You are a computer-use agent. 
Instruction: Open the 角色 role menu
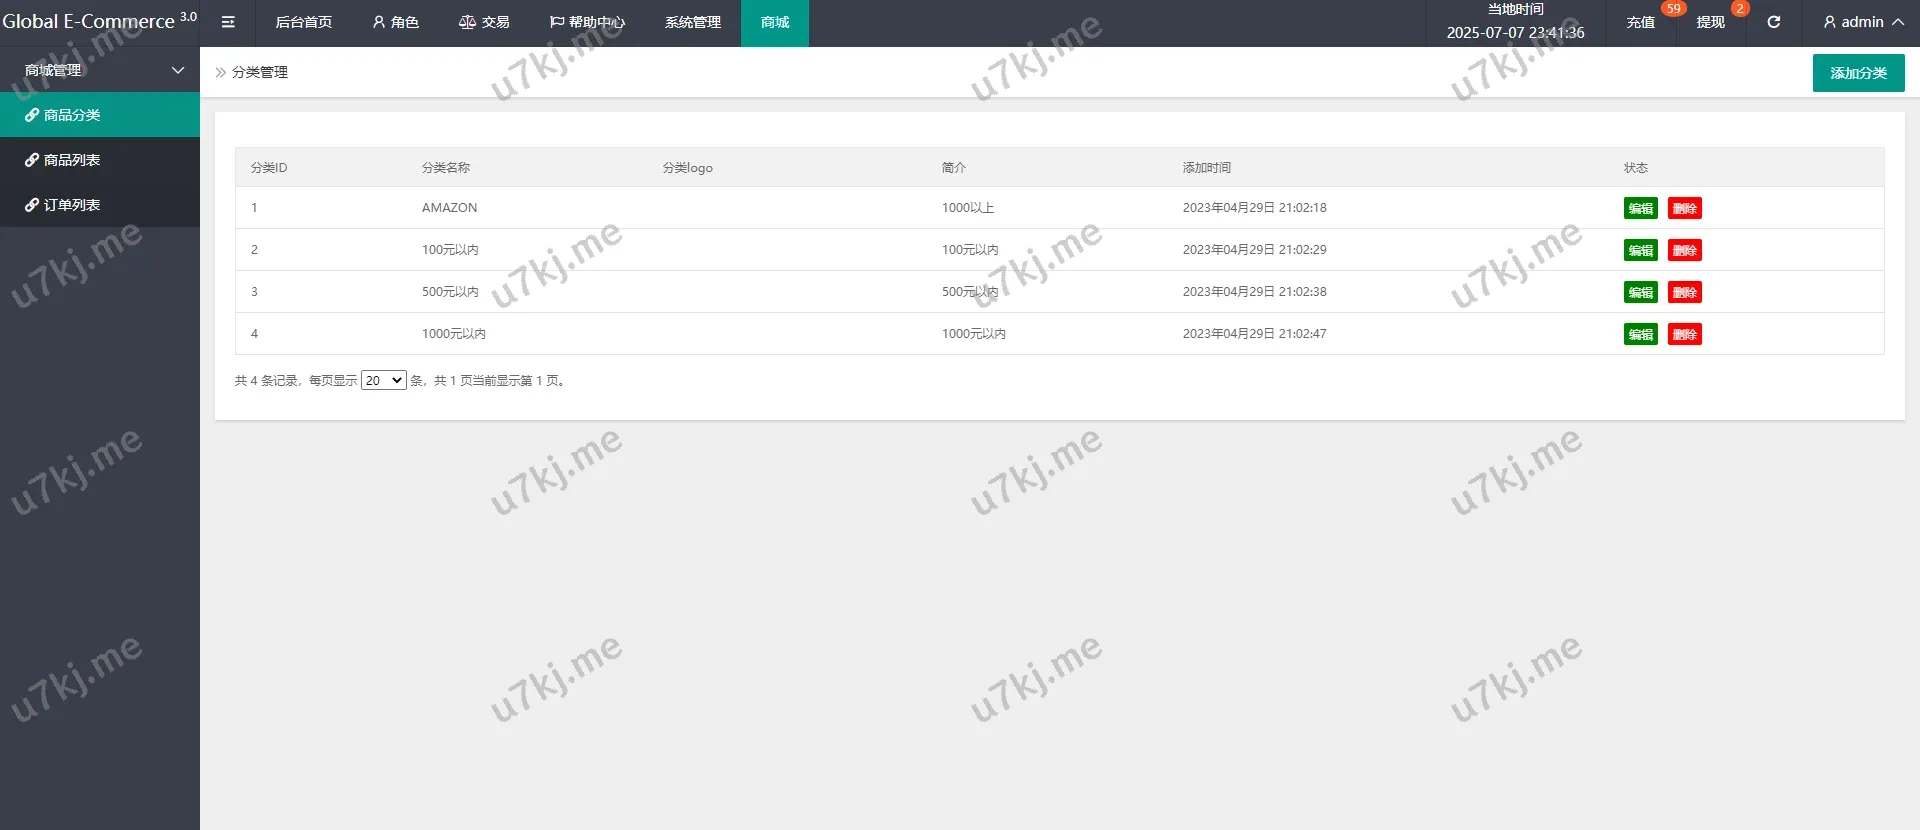click(x=395, y=22)
